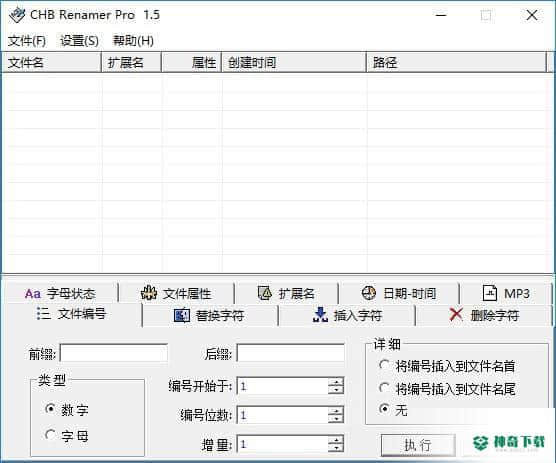Click the 编号开始于 number field
The height and width of the screenshot is (463, 556).
coord(283,386)
